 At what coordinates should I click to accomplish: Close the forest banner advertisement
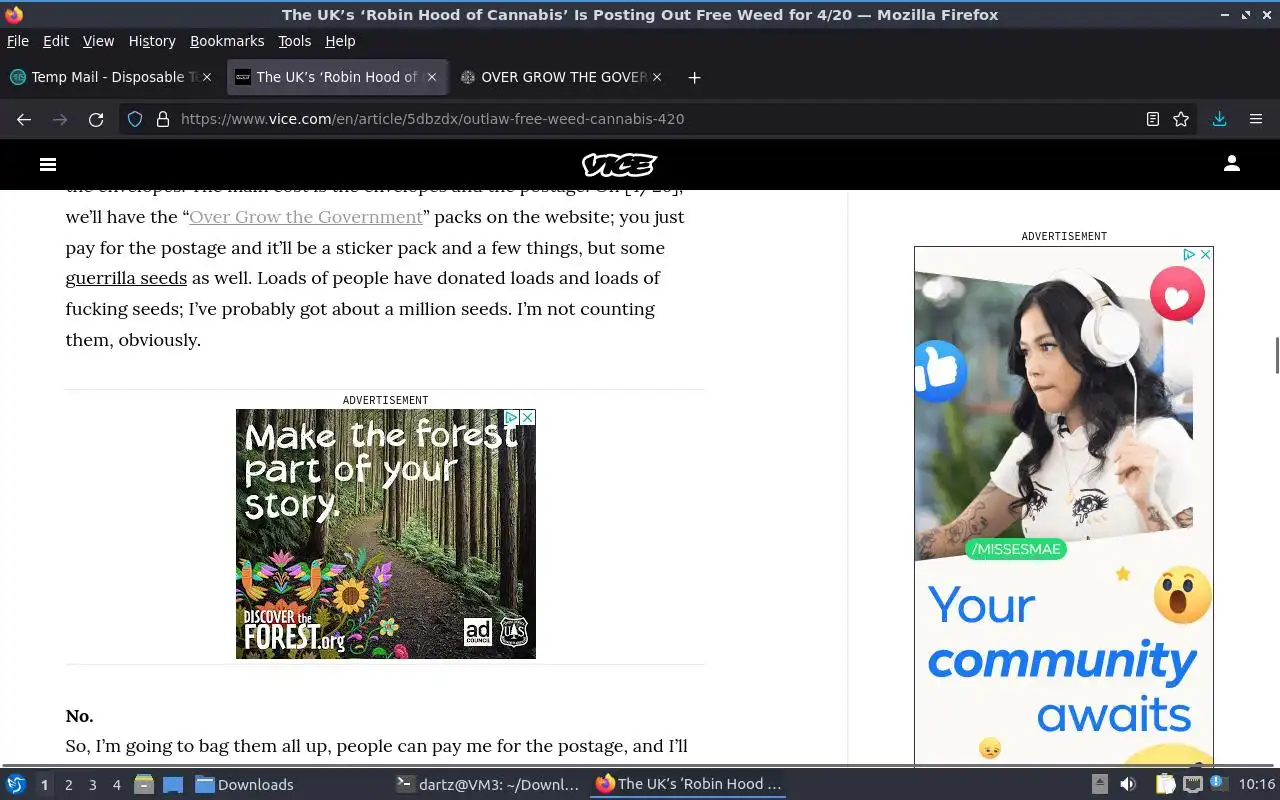[528, 417]
